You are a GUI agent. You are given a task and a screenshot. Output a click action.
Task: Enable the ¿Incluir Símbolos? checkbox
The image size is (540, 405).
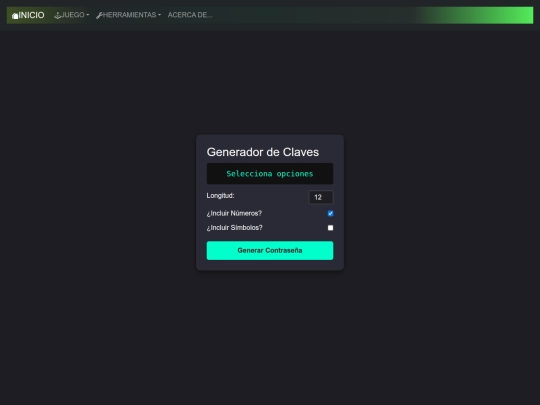(x=331, y=228)
